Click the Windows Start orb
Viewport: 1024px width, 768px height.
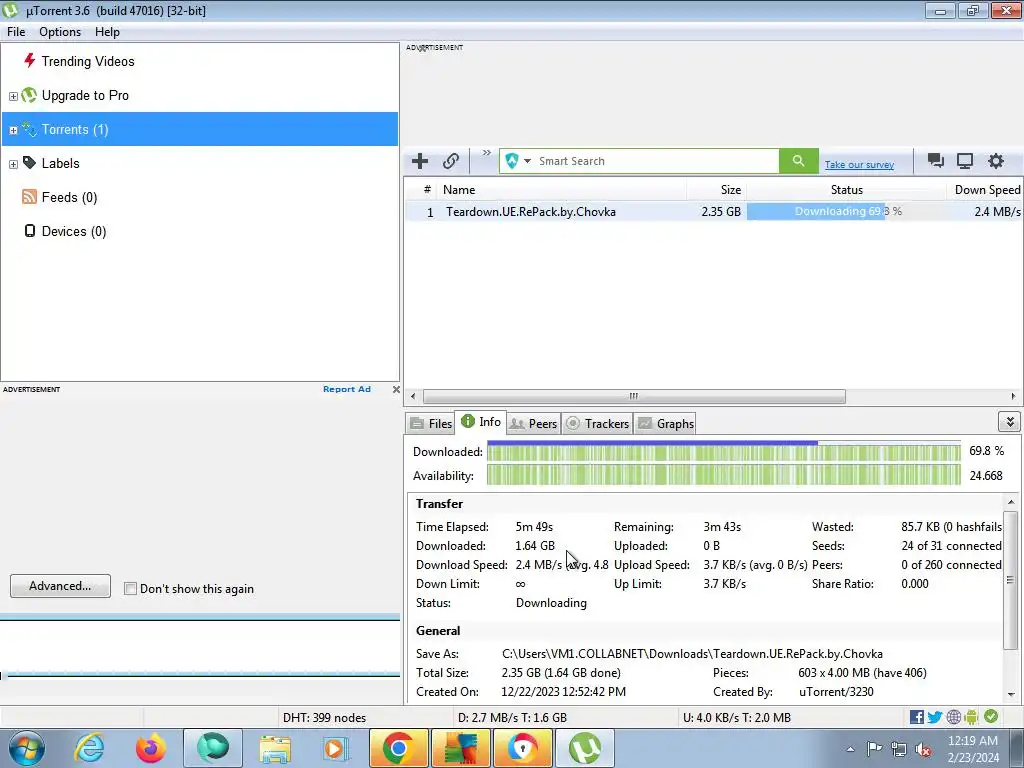pyautogui.click(x=27, y=748)
